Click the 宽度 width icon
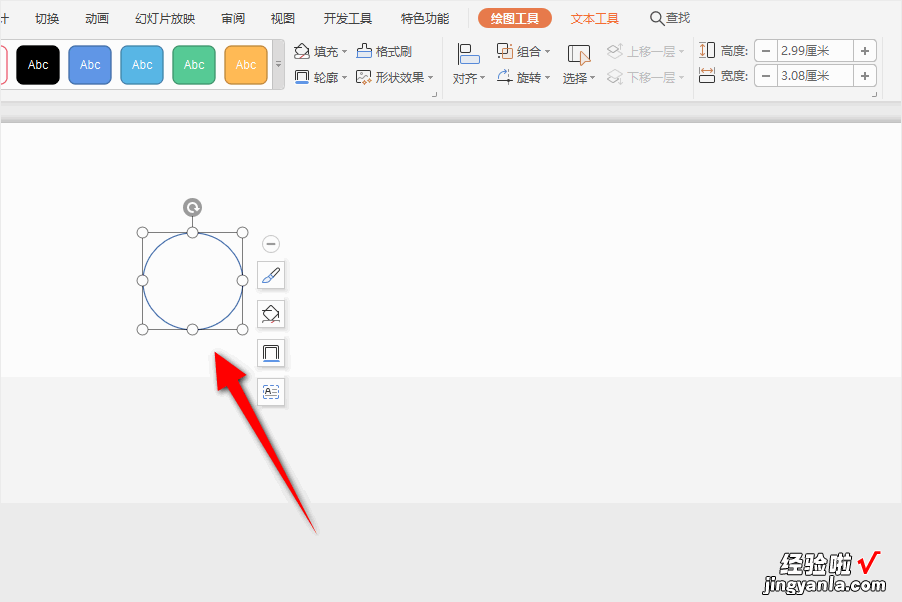Image resolution: width=902 pixels, height=602 pixels. (707, 75)
